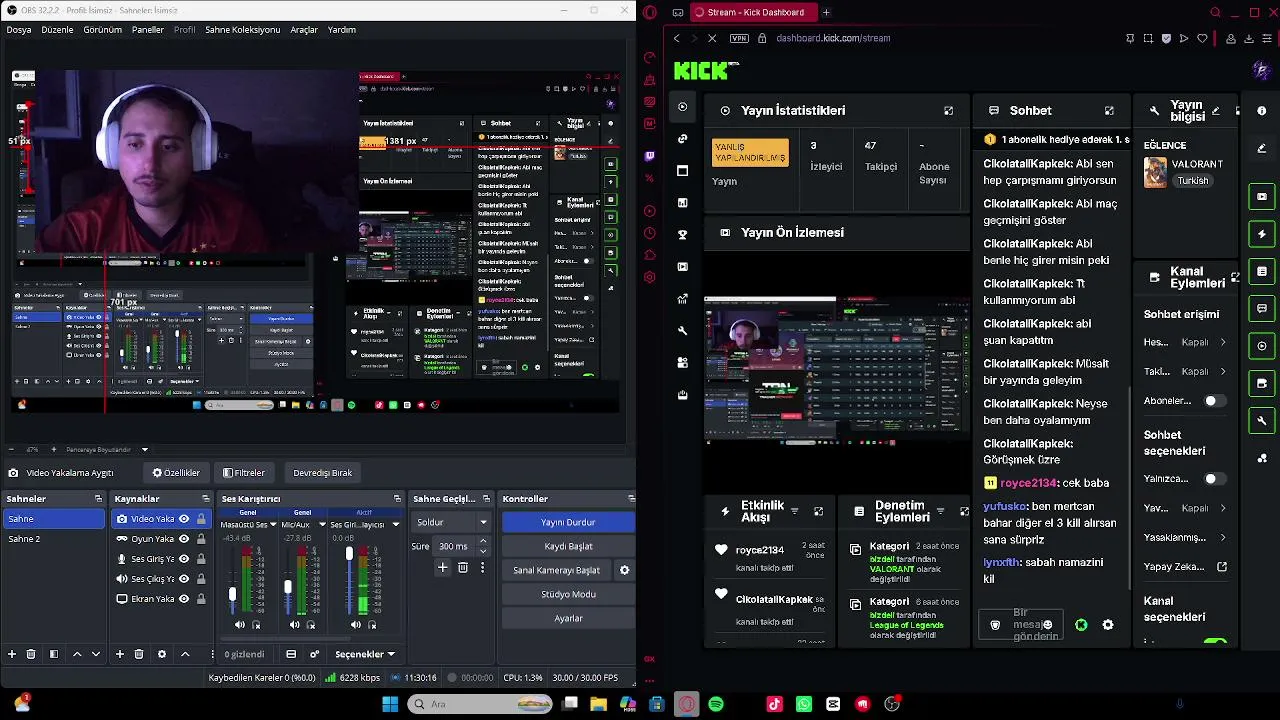The height and width of the screenshot is (720, 1280).
Task: Adjust Masaüstü Ses volume fader
Action: point(232,594)
